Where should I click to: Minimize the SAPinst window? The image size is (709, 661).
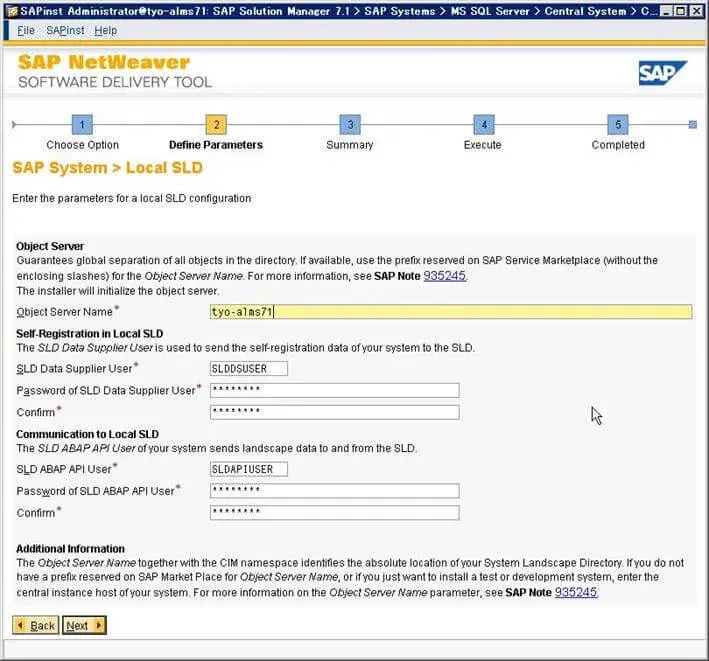click(665, 11)
